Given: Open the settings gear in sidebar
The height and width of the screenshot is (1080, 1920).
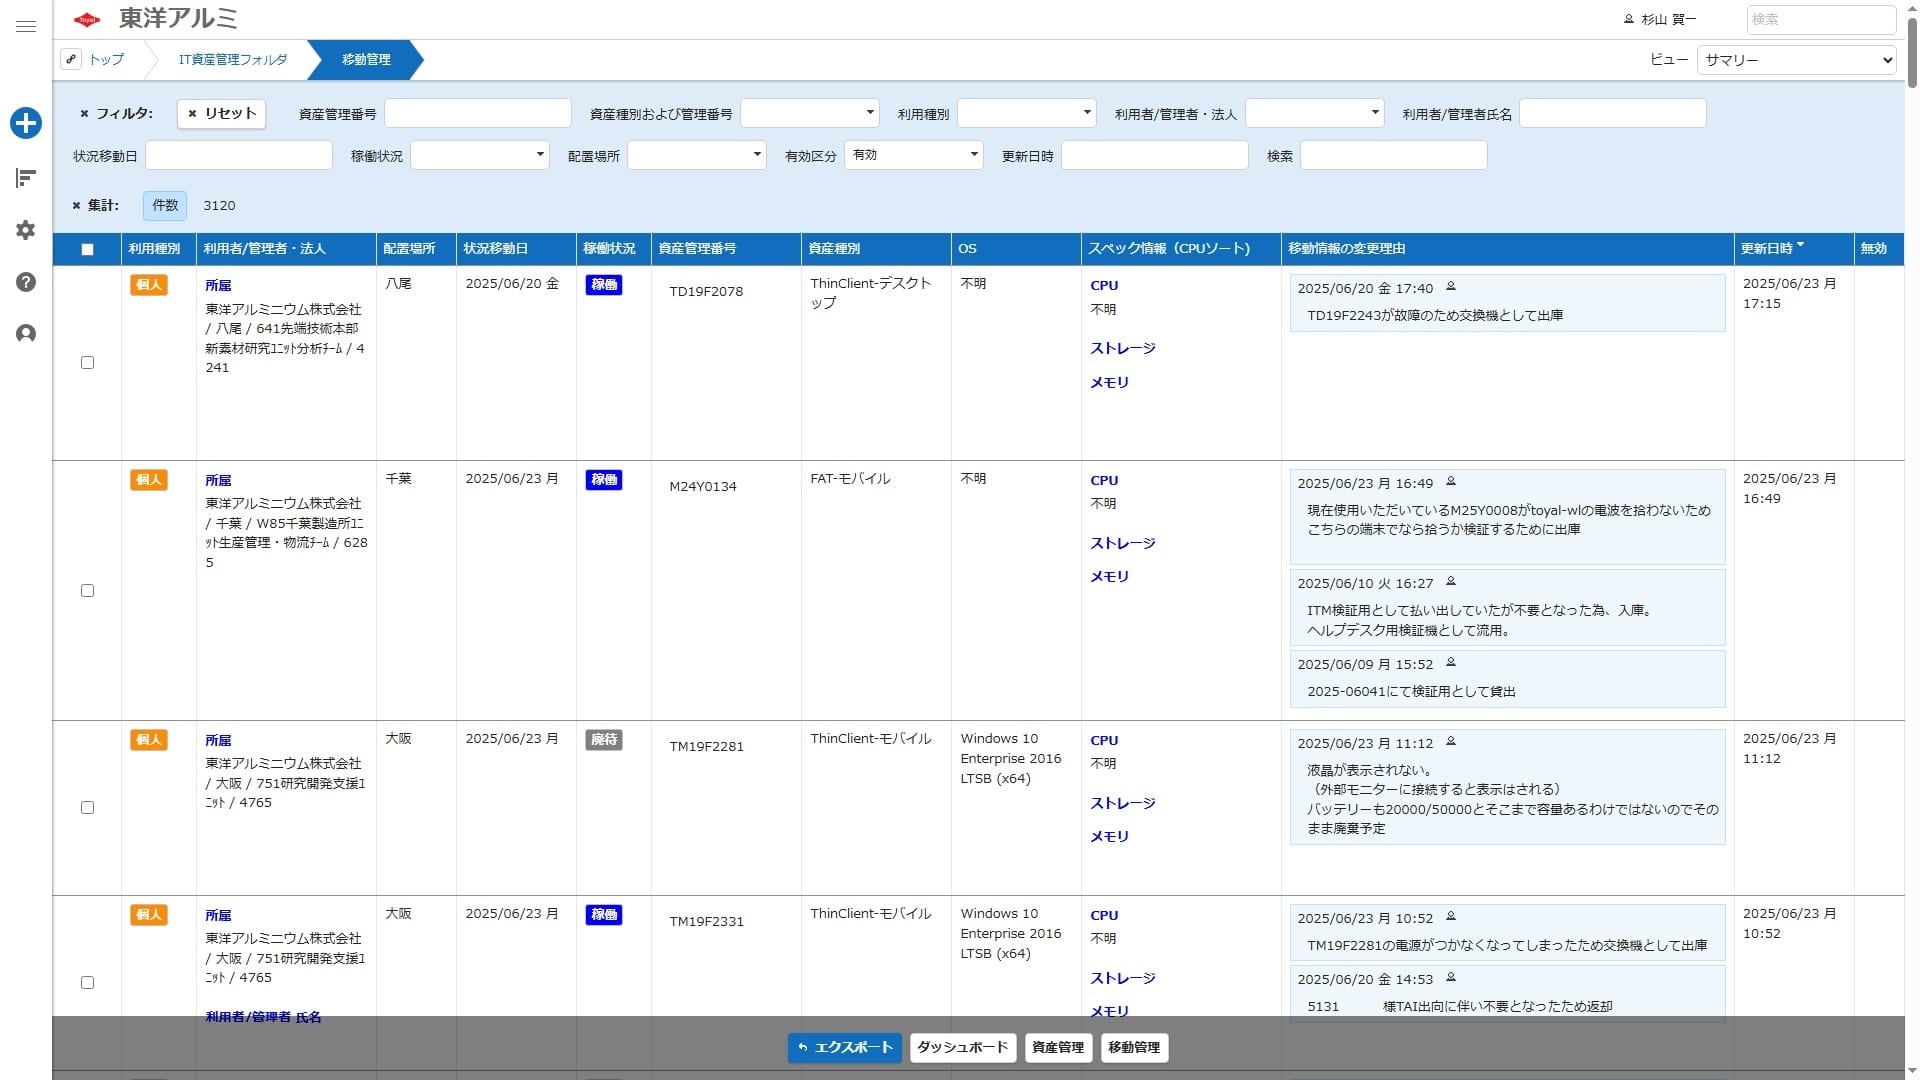Looking at the screenshot, I should (26, 230).
